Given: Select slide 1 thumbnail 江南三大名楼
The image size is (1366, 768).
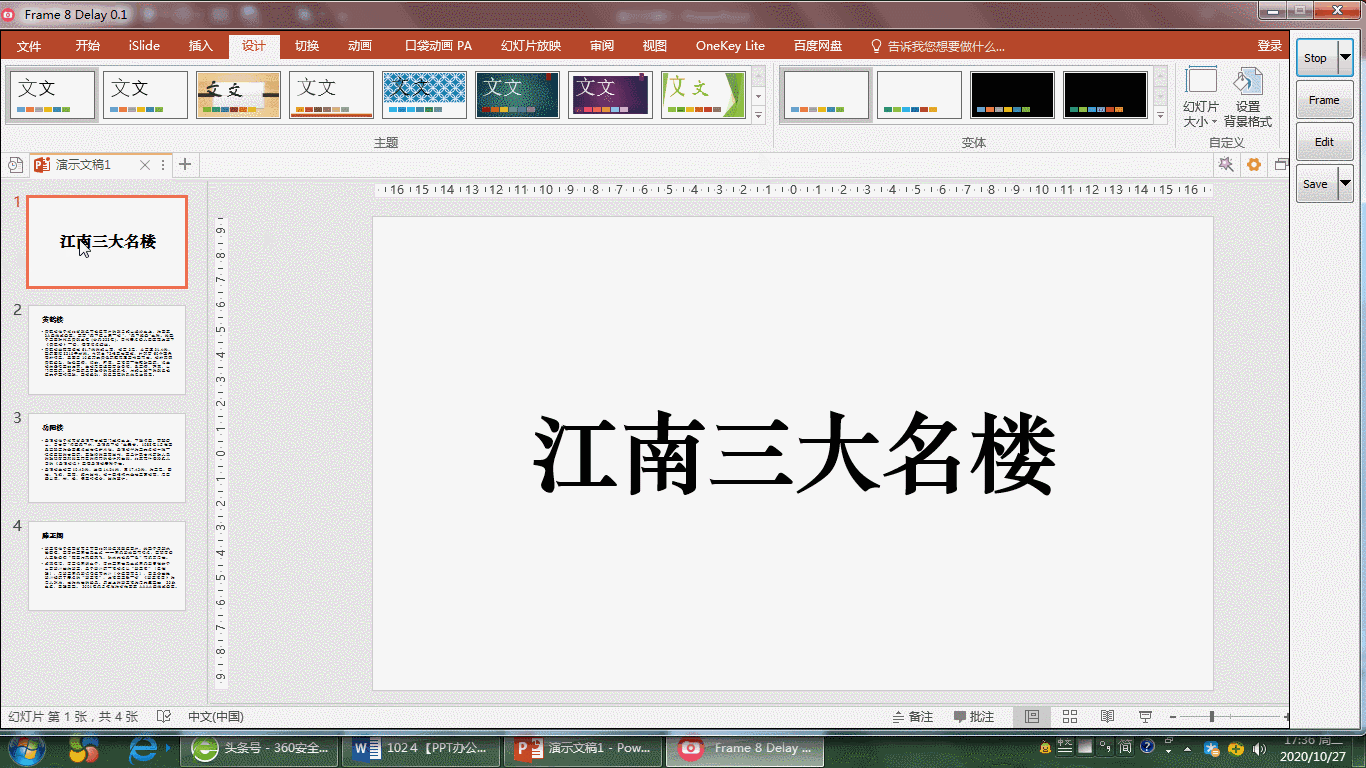Looking at the screenshot, I should 107,242.
